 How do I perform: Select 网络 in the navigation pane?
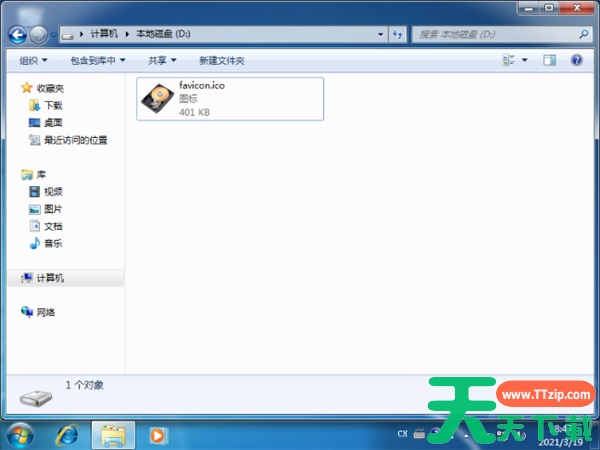pos(46,313)
